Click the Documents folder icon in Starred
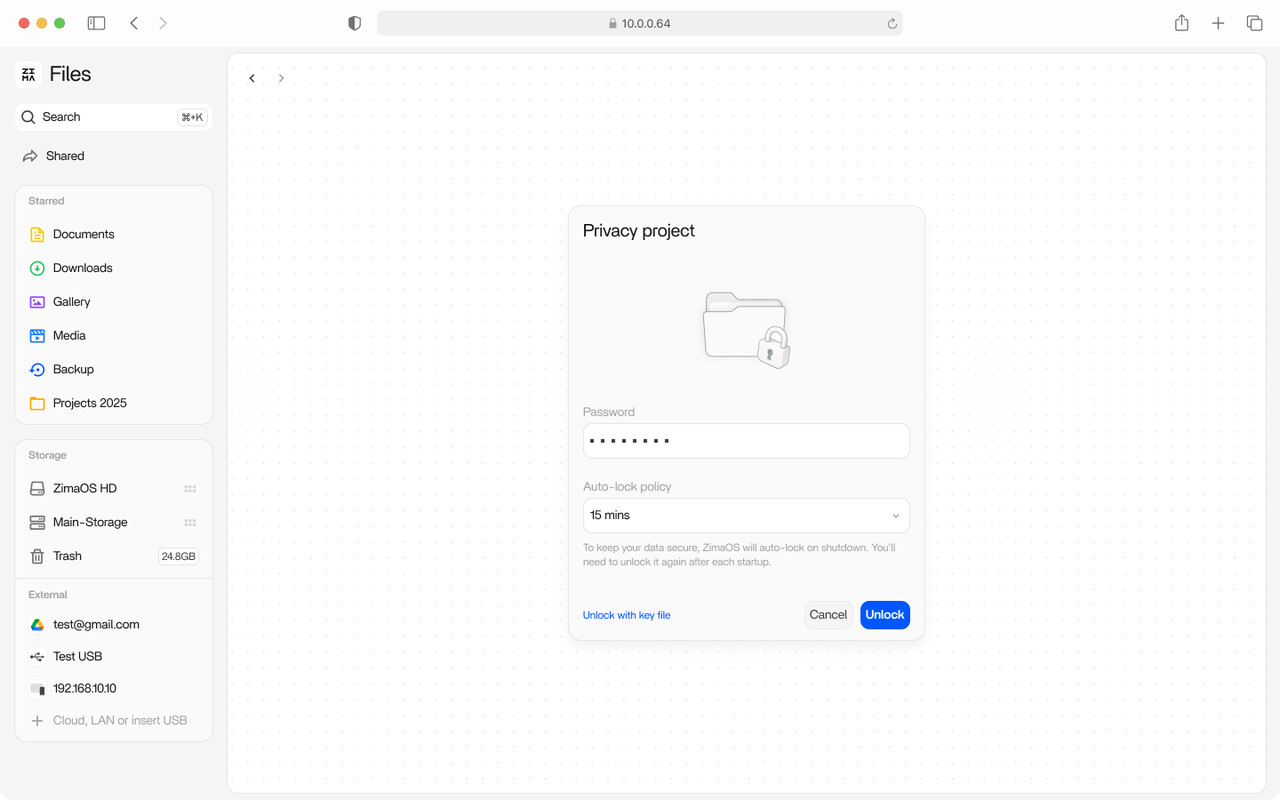 pyautogui.click(x=37, y=235)
